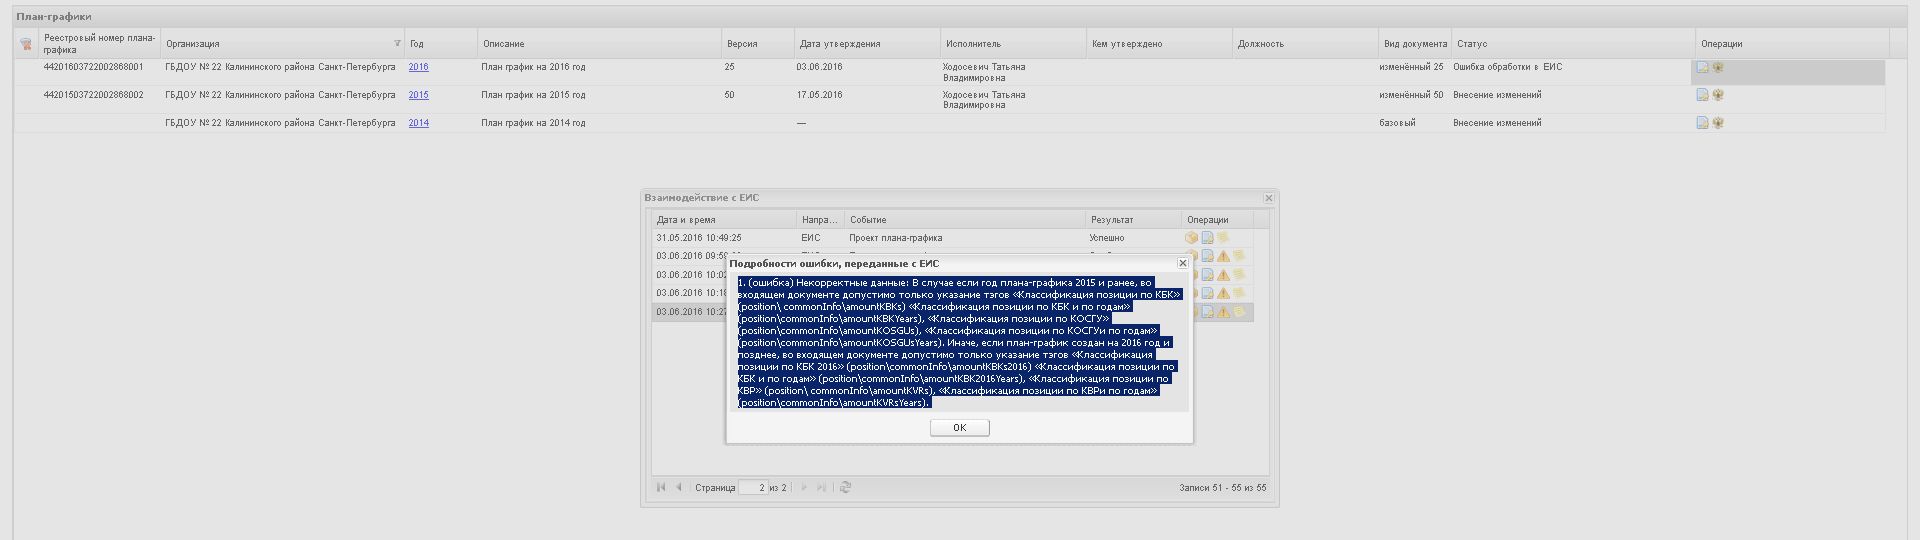Open document icon for plan 2016 row
The height and width of the screenshot is (540, 1920).
pyautogui.click(x=1702, y=67)
